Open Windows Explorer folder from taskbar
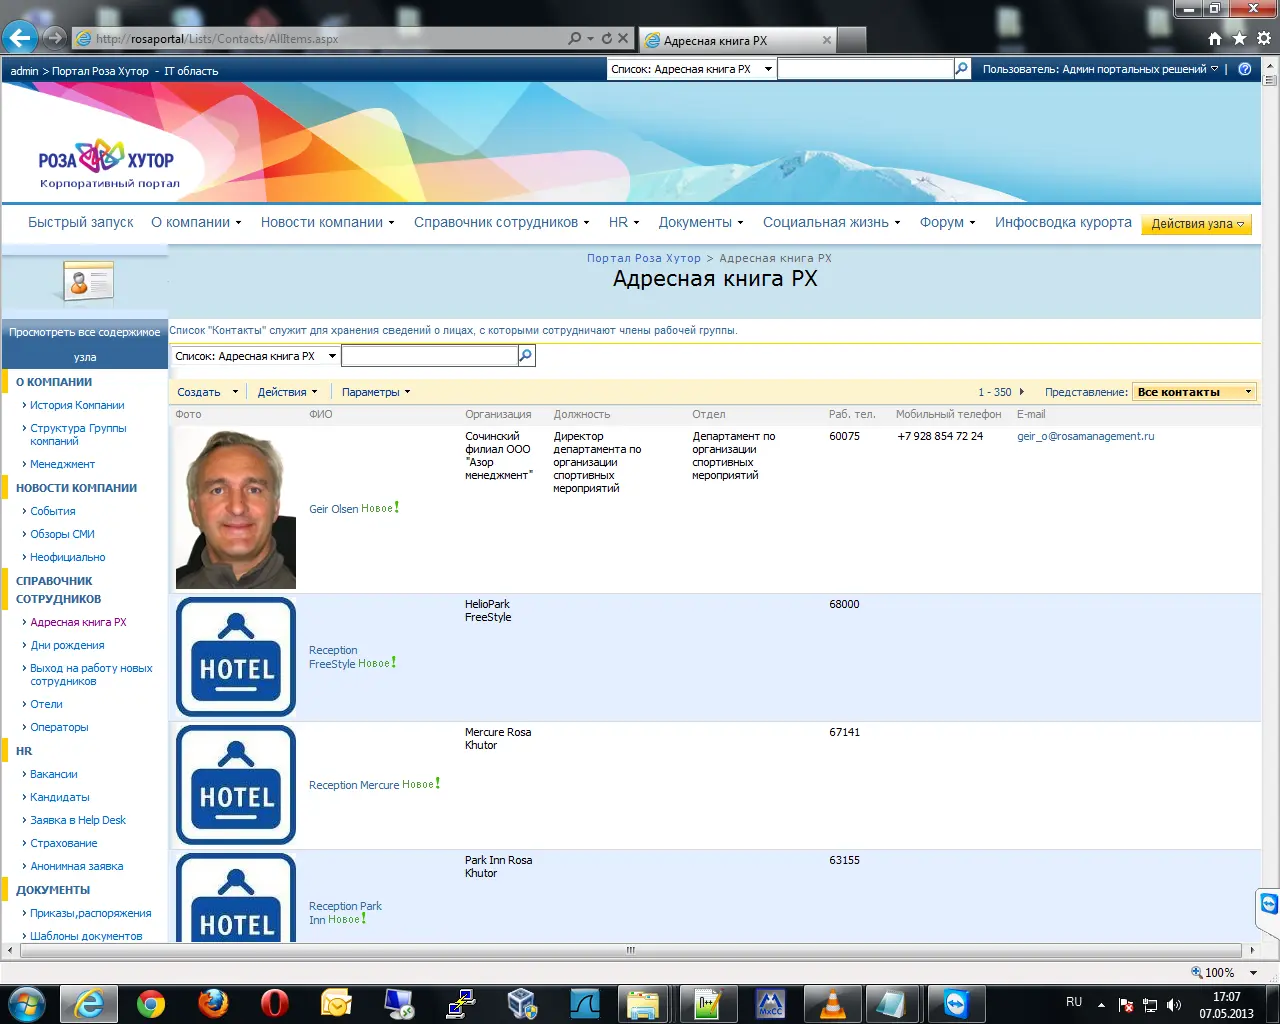Image resolution: width=1280 pixels, height=1024 pixels. tap(641, 1003)
